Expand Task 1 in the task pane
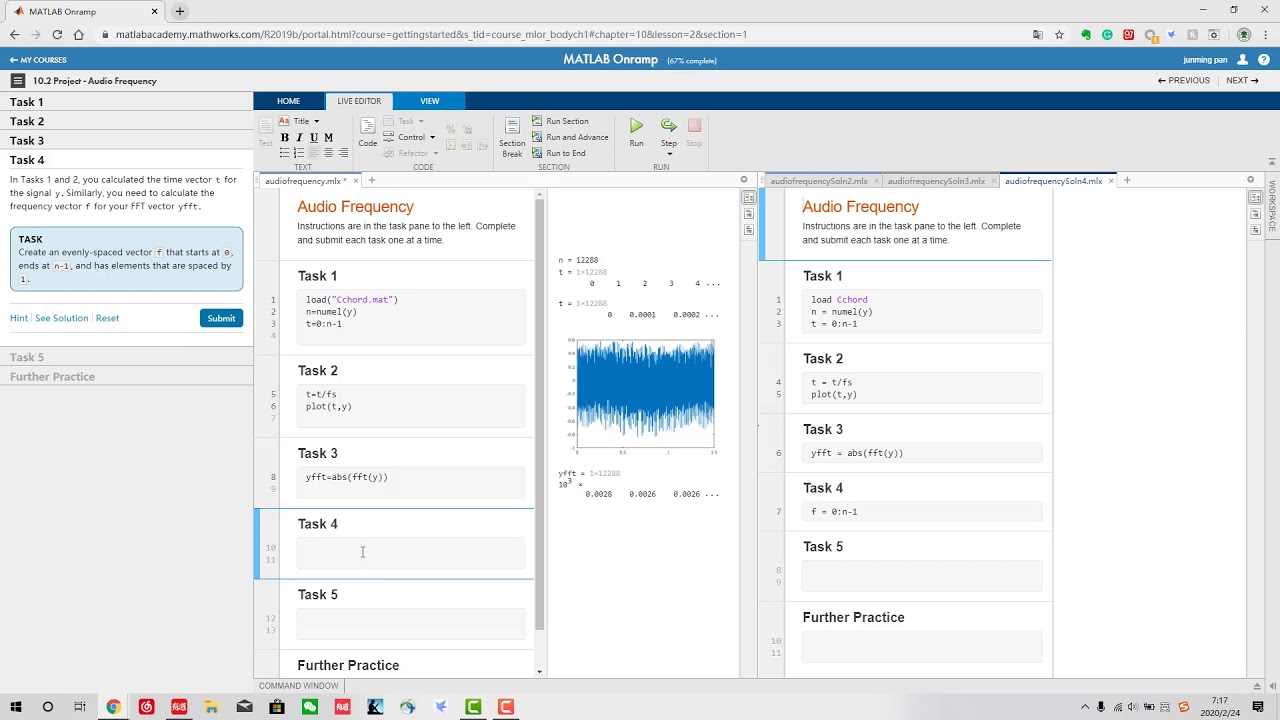Viewport: 1280px width, 720px height. click(x=126, y=102)
